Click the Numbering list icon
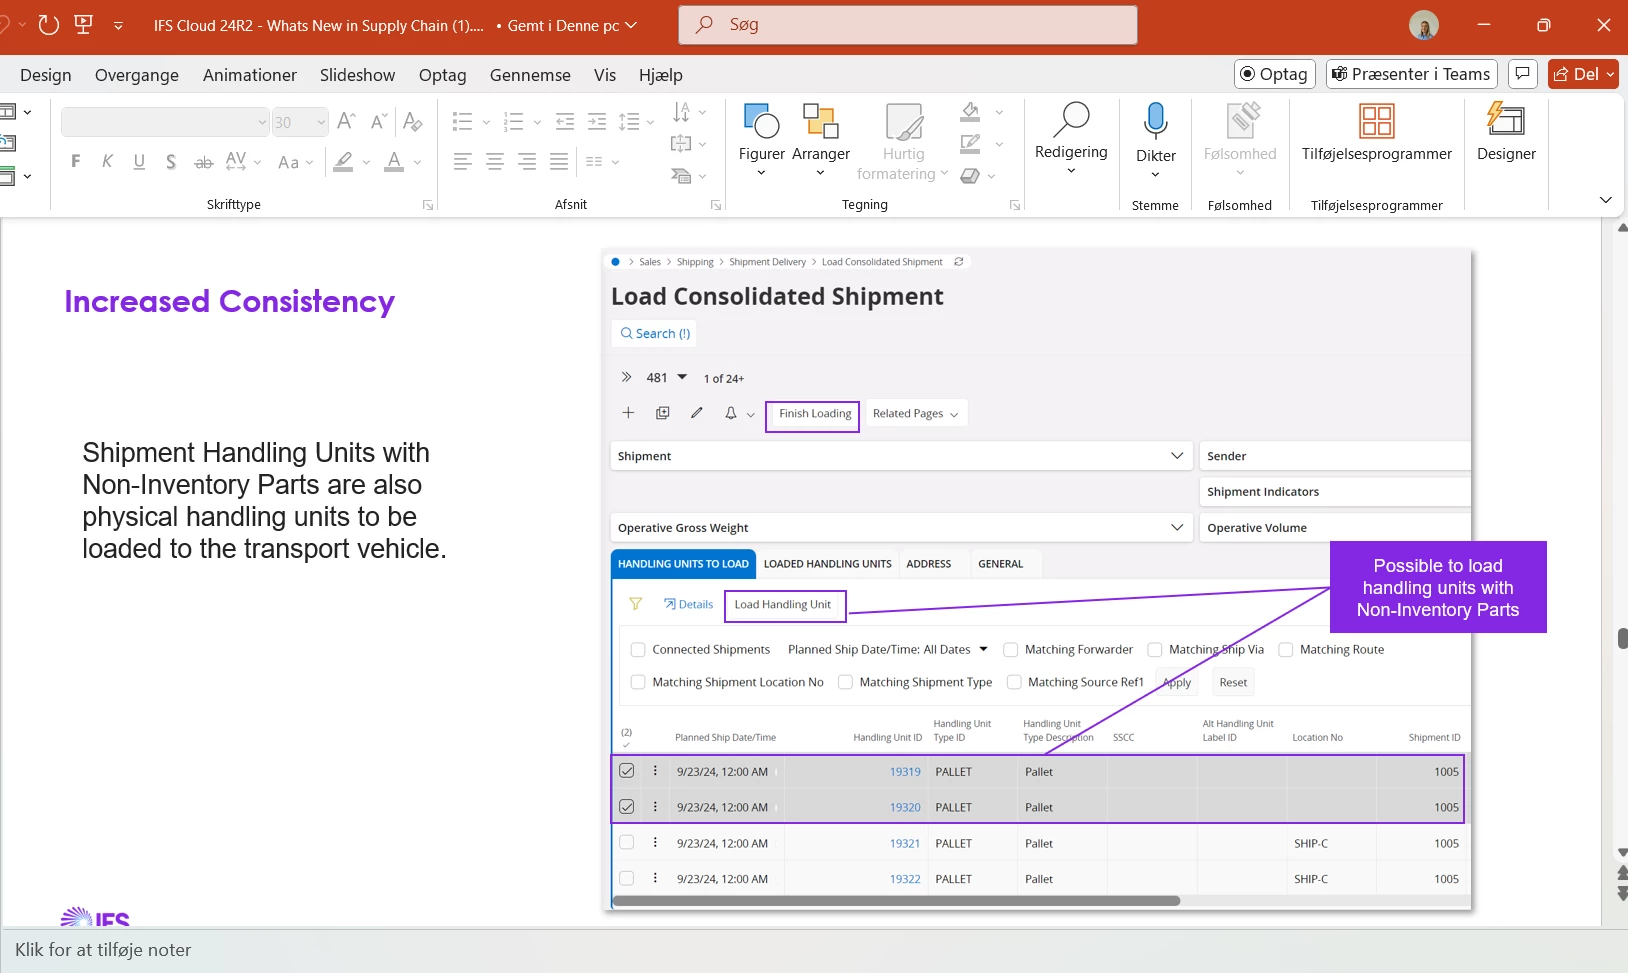 click(x=513, y=122)
